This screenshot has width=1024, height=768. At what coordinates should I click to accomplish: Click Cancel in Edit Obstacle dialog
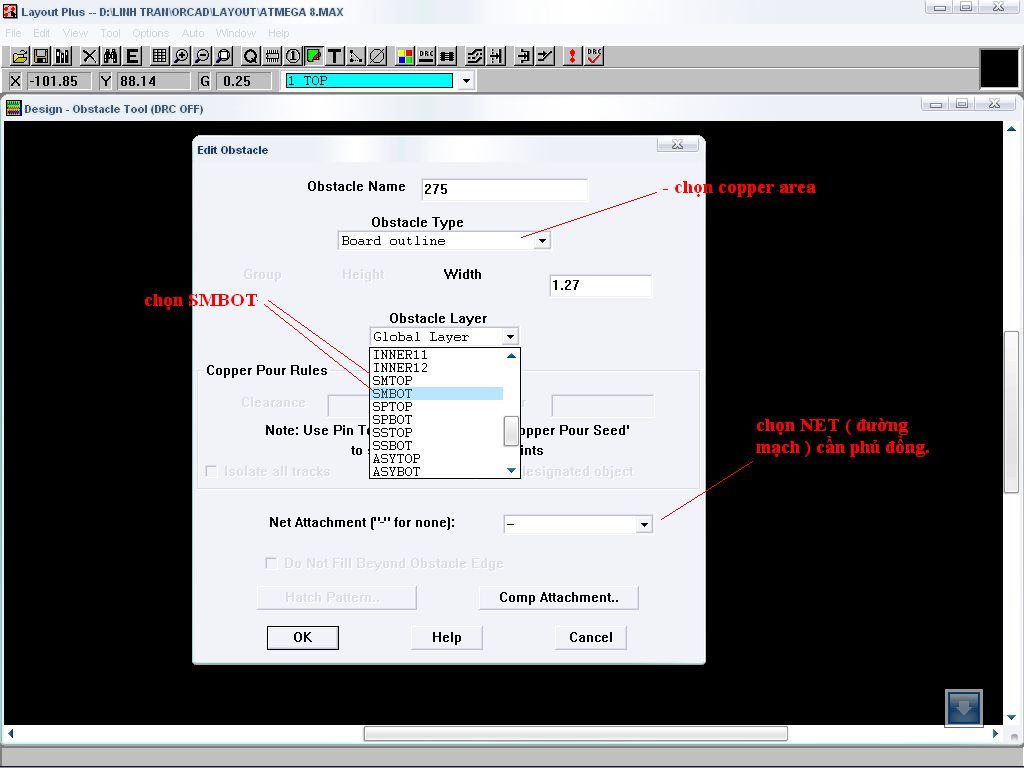point(590,637)
